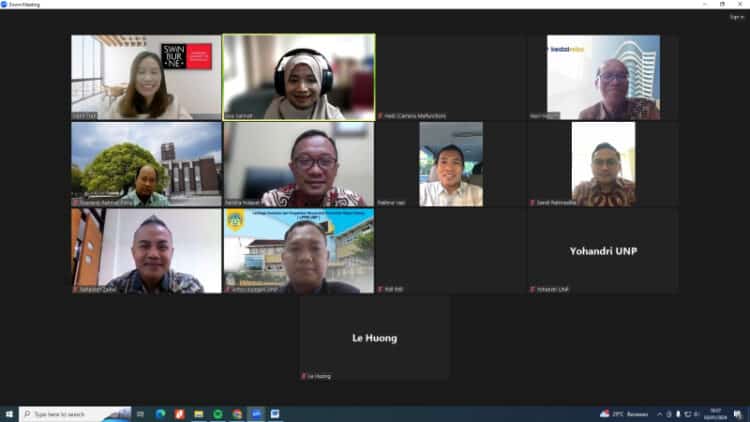Open File Explorer from the taskbar
The image size is (750, 422).
[x=199, y=414]
